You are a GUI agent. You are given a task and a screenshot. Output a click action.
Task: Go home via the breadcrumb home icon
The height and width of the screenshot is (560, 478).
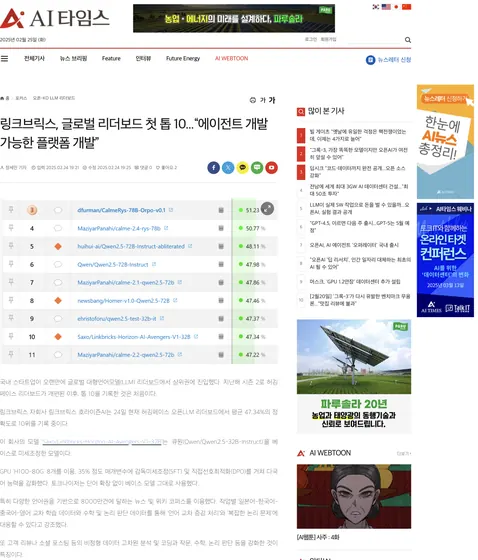[x=3, y=98]
